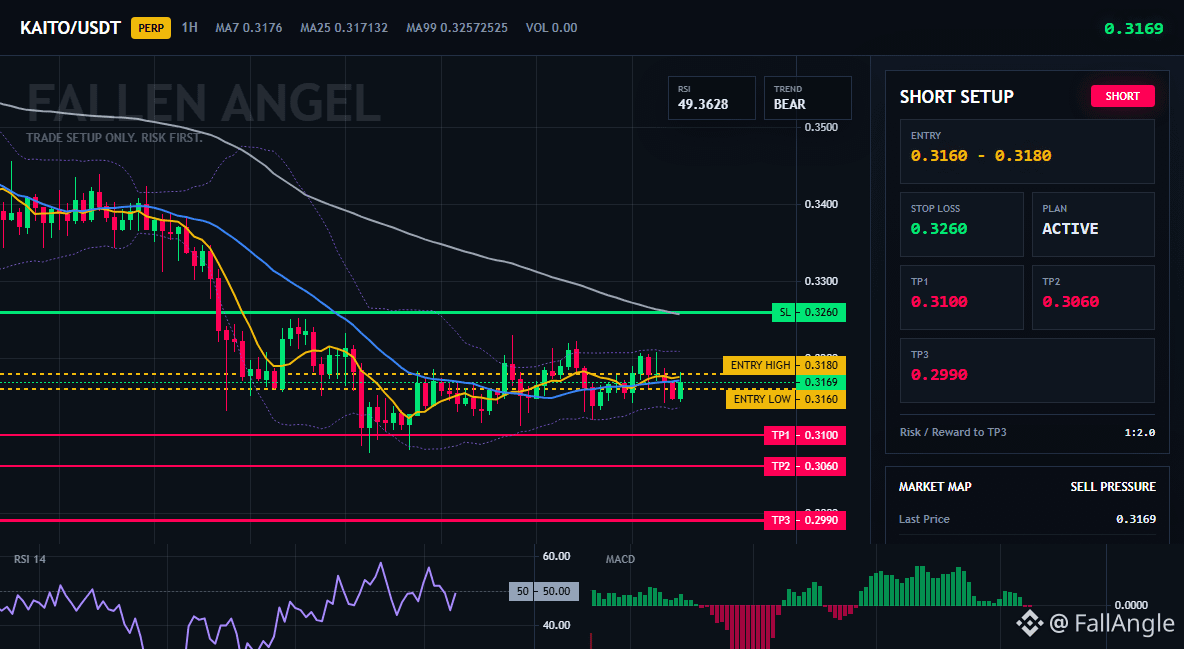Click the SELL PRESSURE label
The image size is (1184, 649).
(x=1112, y=487)
